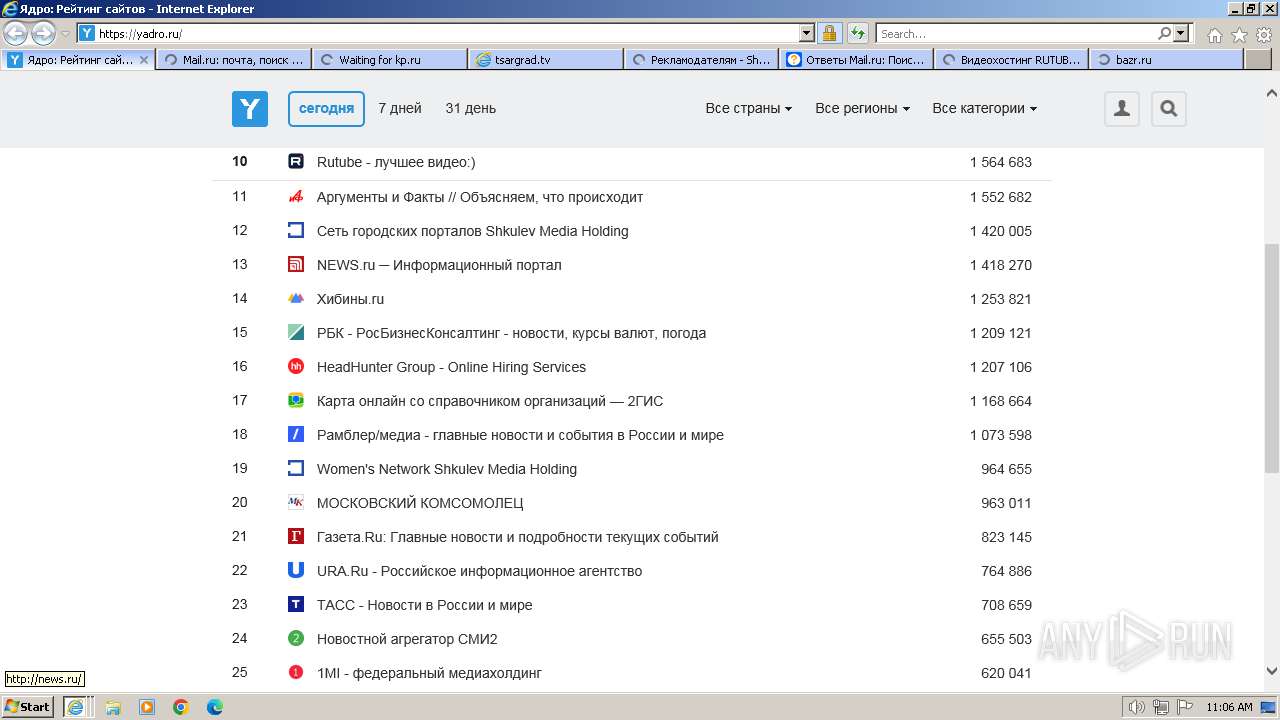Click the browser Forward arrow button
Viewport: 1280px width, 720px height.
[43, 33]
